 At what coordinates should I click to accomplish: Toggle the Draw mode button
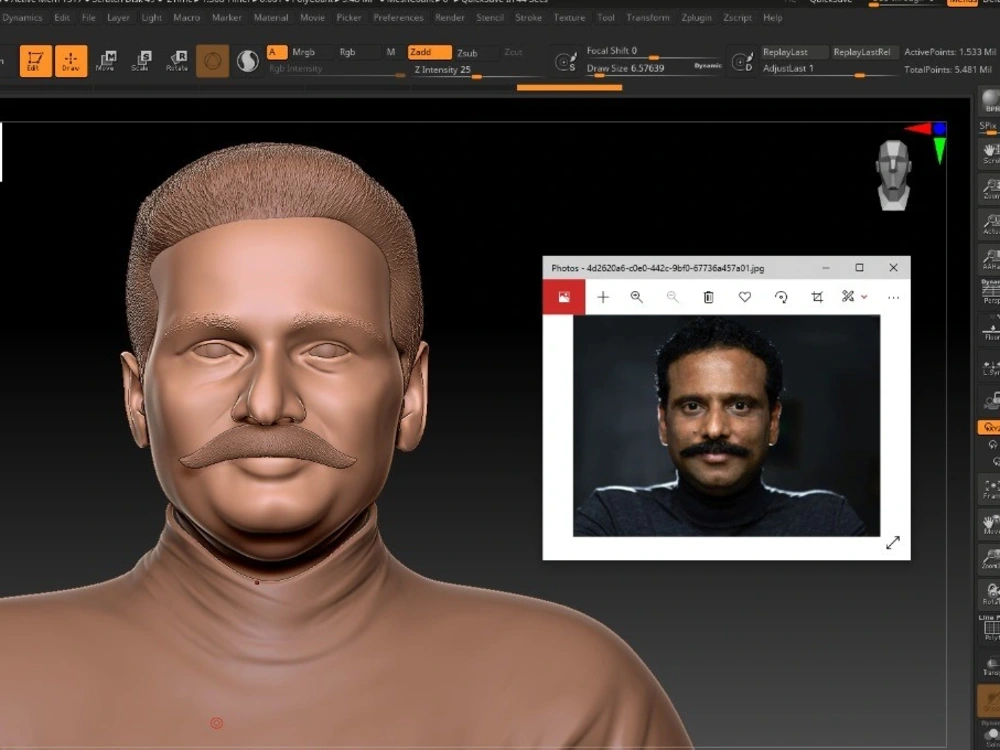pos(71,61)
